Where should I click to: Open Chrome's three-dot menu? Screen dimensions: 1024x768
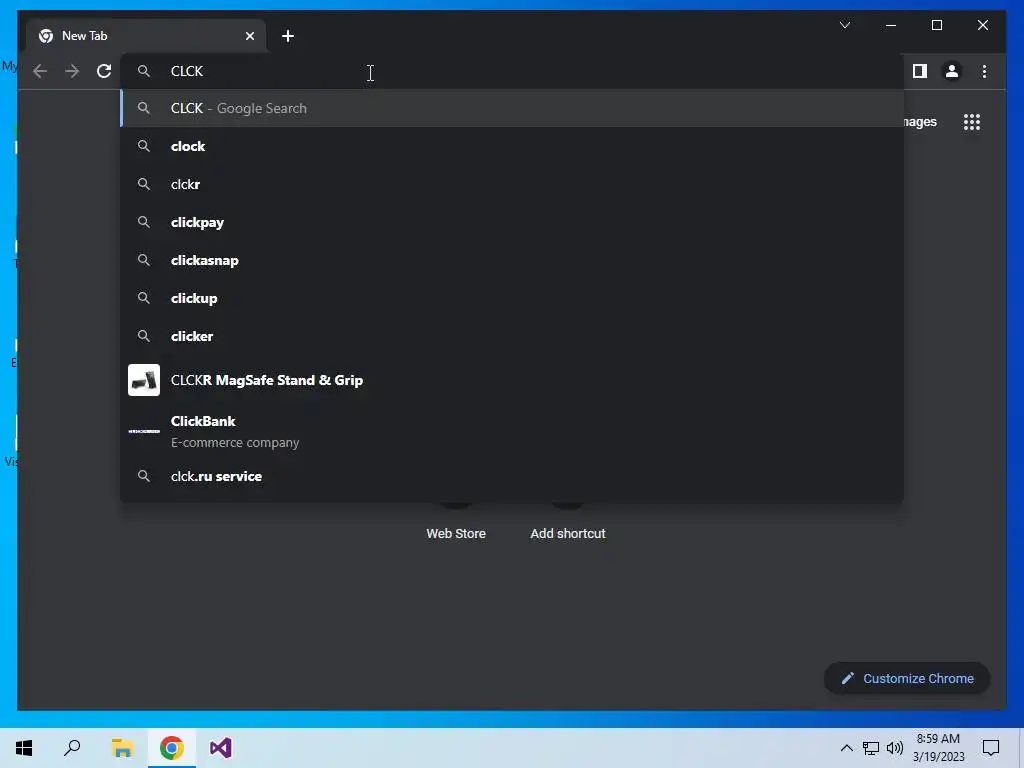984,71
